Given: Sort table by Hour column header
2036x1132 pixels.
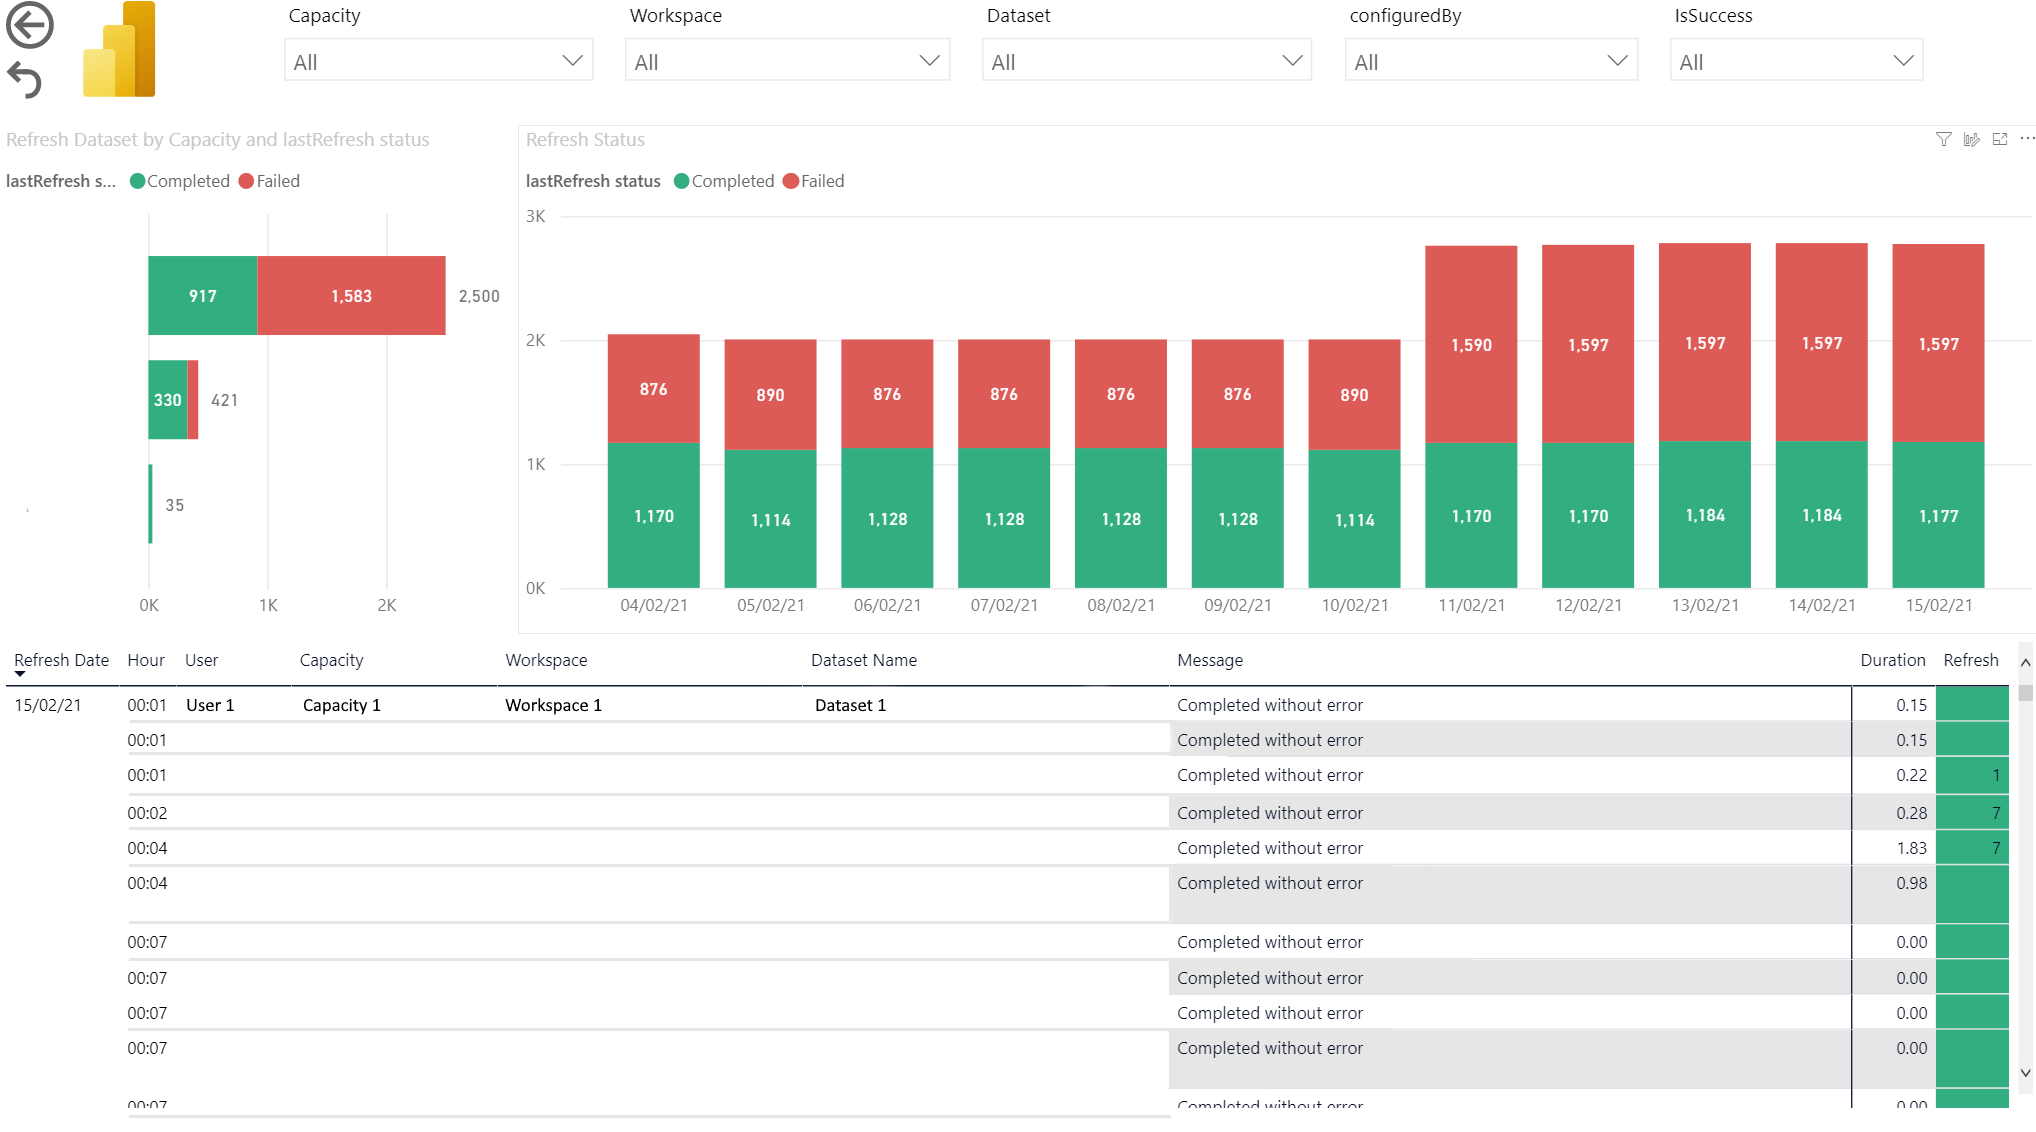Looking at the screenshot, I should coord(146,660).
